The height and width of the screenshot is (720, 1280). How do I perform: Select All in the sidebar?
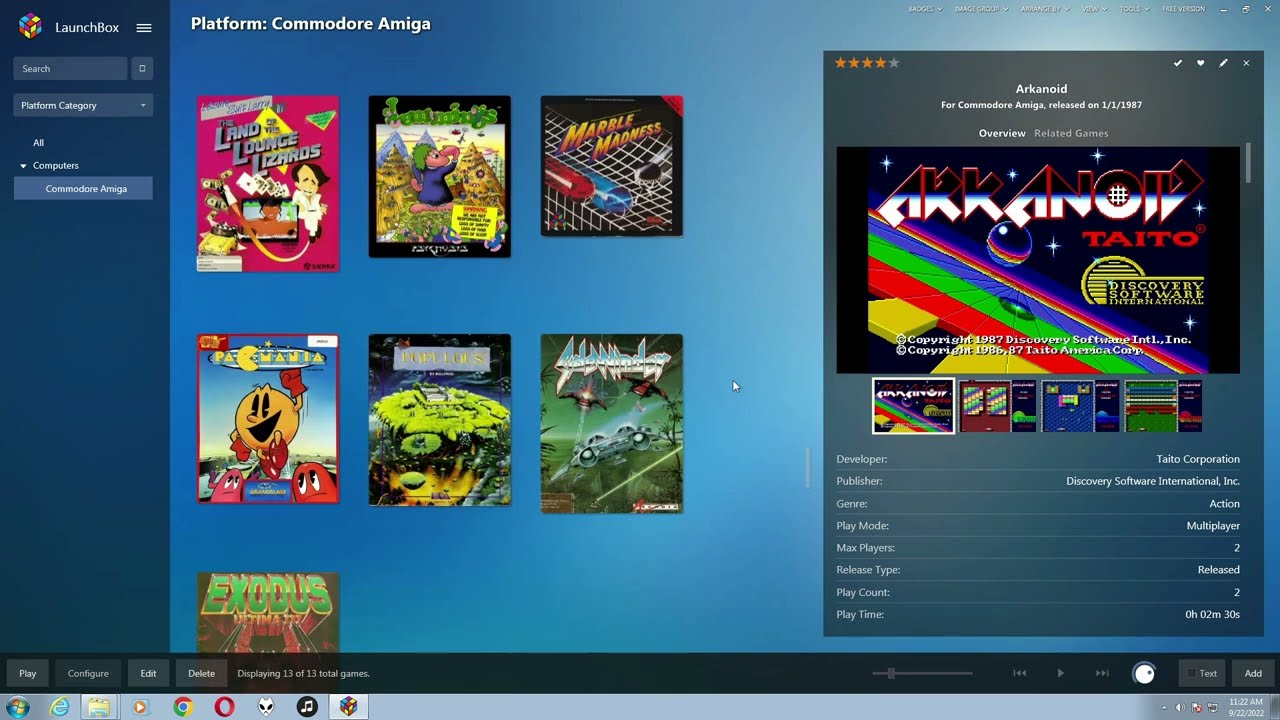coord(38,143)
